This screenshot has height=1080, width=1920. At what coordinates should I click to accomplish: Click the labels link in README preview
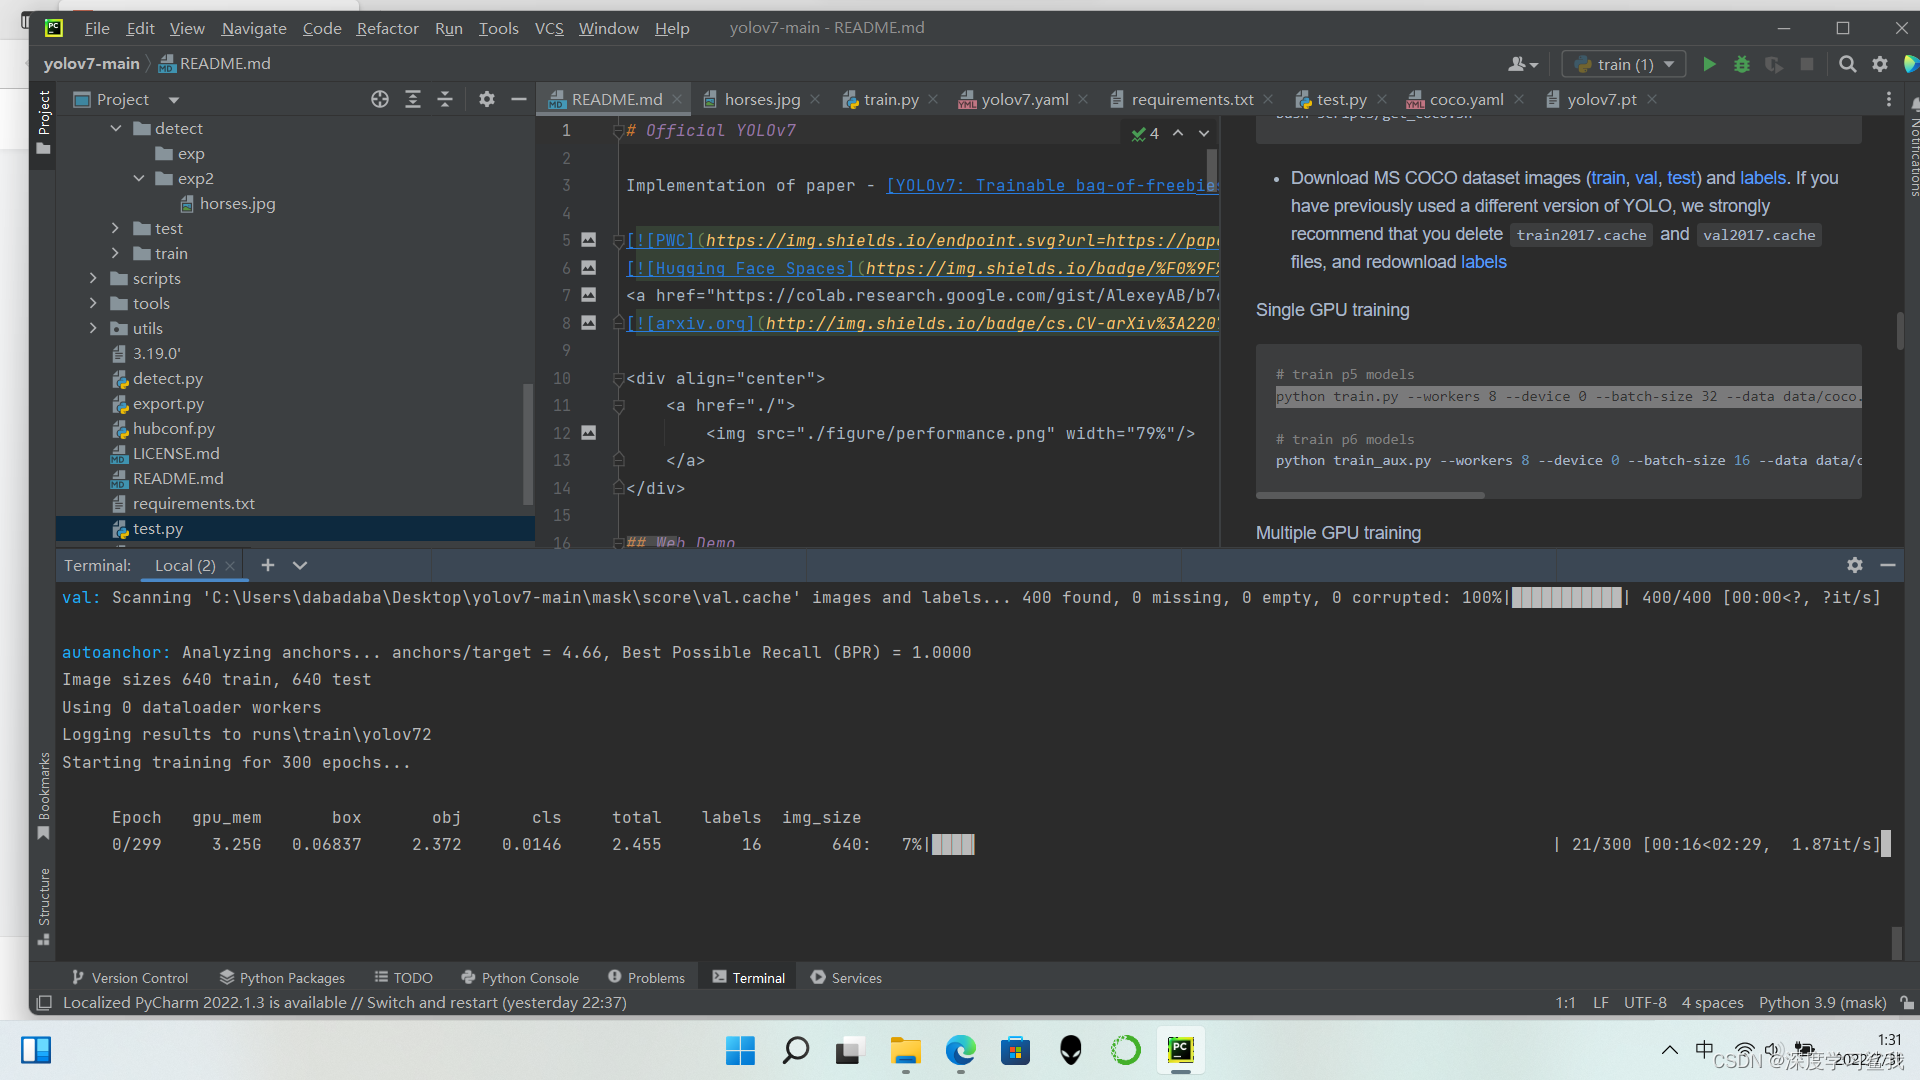[1762, 178]
